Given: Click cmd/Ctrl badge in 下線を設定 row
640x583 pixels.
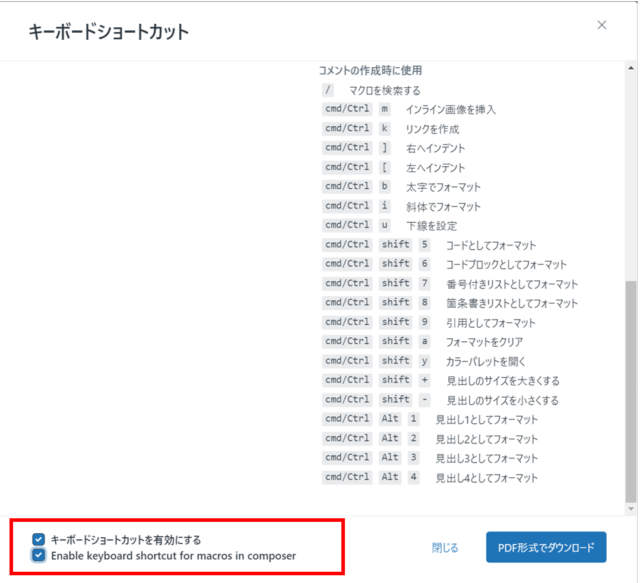Looking at the screenshot, I should (347, 225).
